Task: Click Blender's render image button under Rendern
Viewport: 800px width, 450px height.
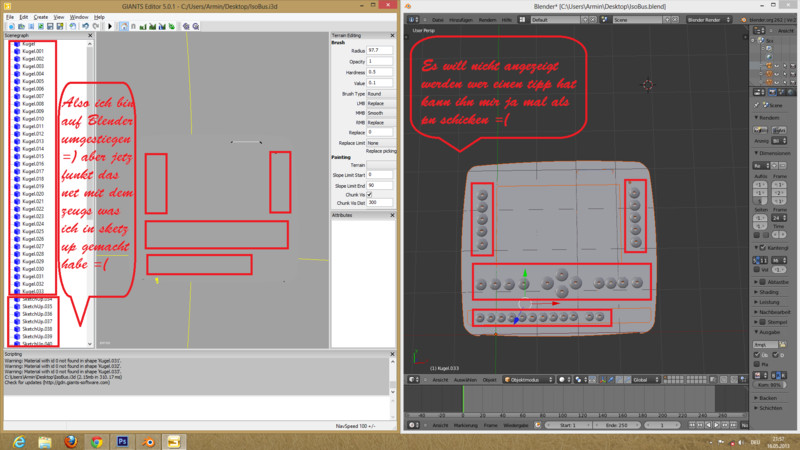Action: point(760,130)
